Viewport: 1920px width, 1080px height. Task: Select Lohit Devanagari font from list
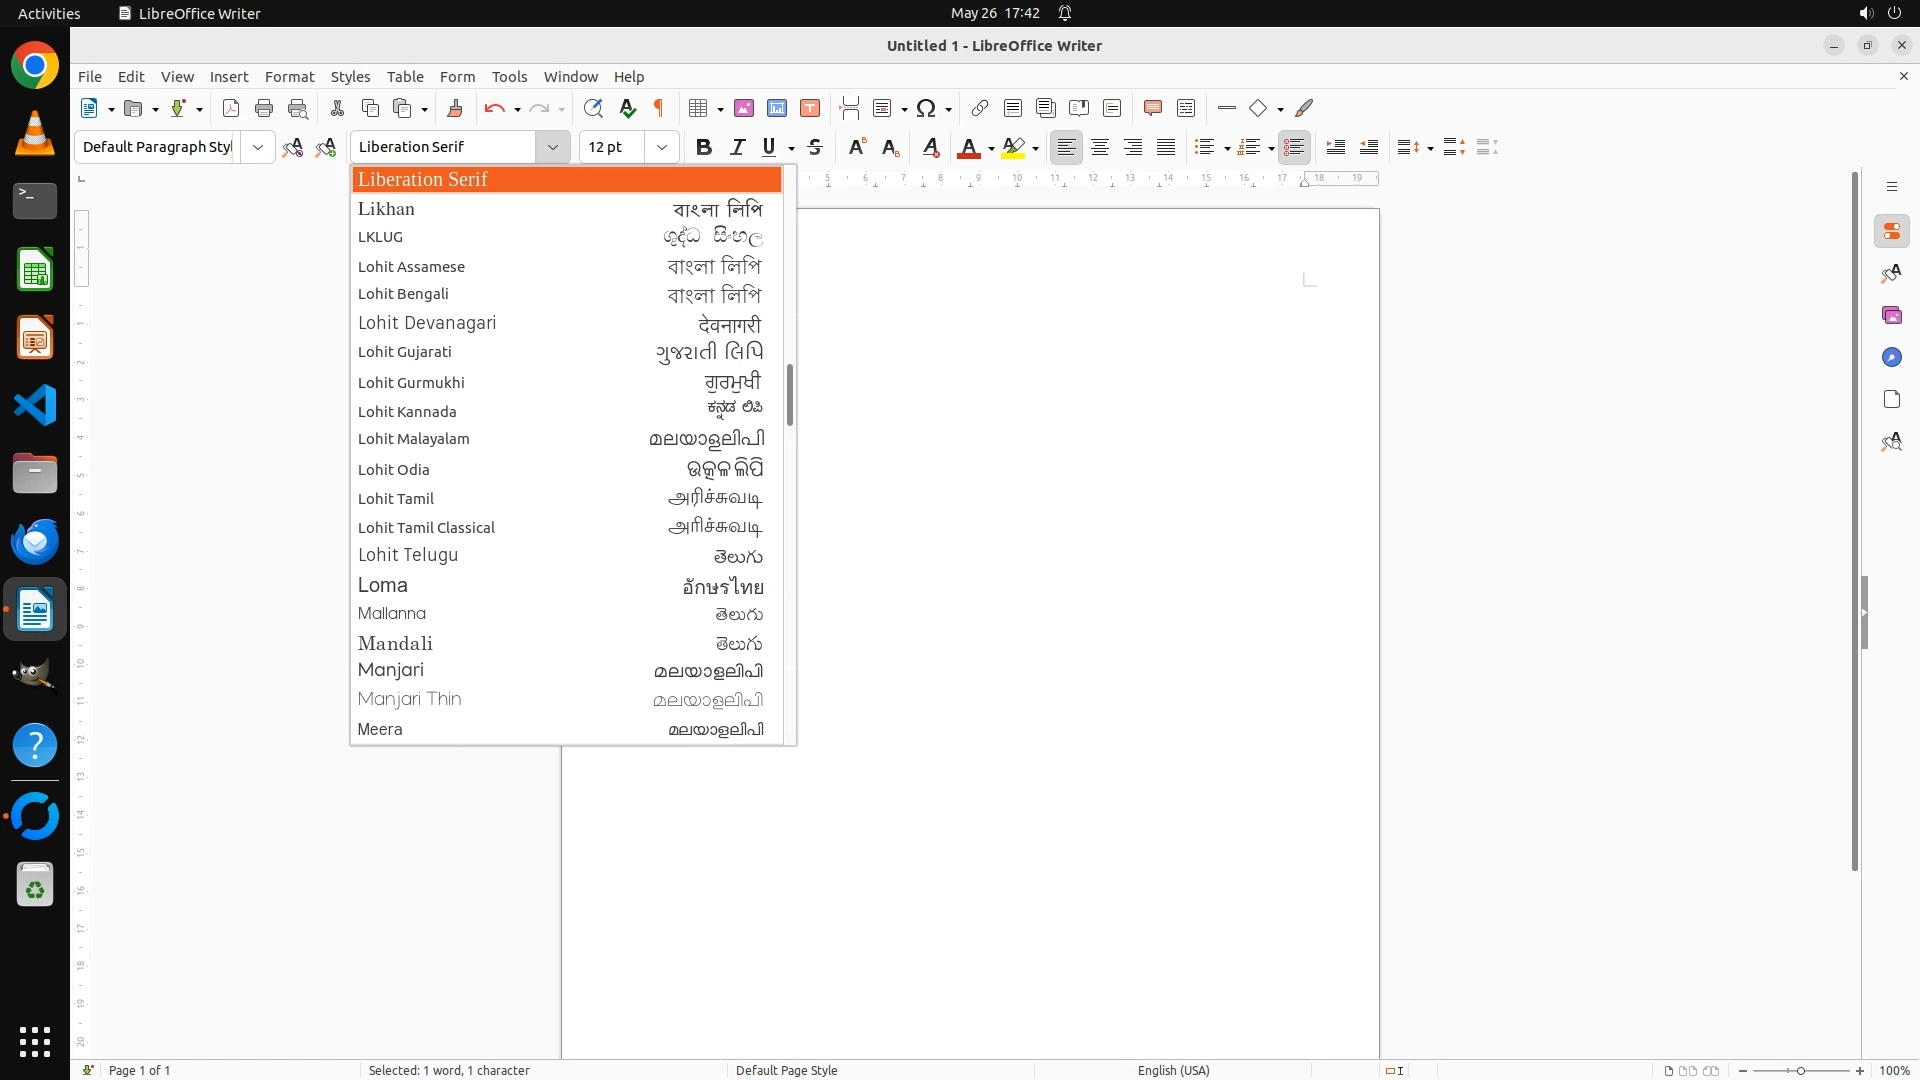[x=427, y=323]
